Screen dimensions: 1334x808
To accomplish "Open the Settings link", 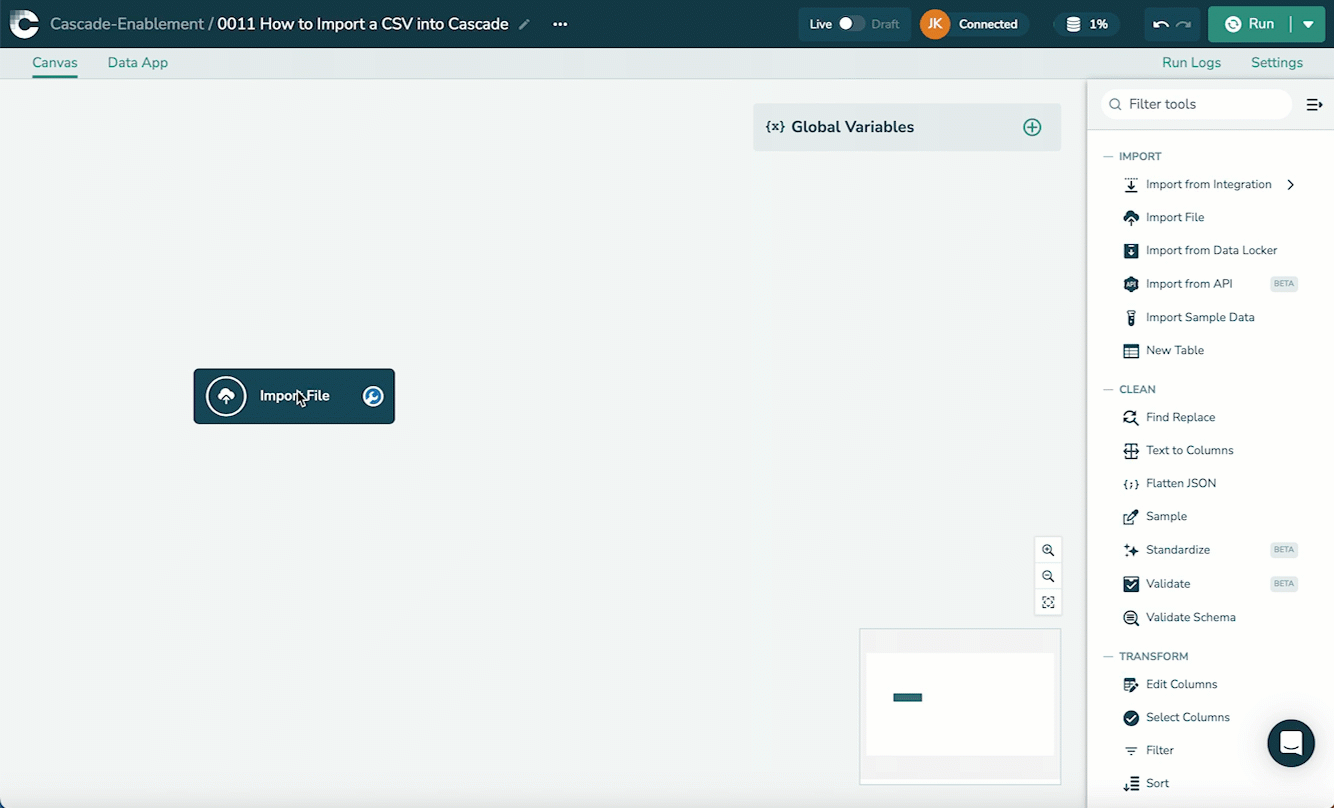I will [x=1276, y=62].
